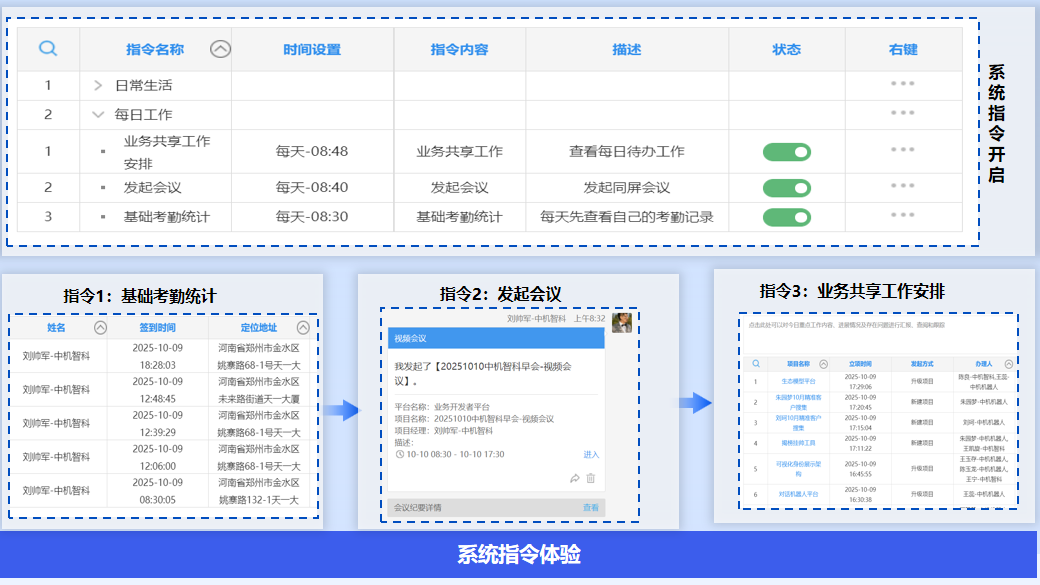Disable the 基础考勤统计 status switch
This screenshot has width=1040, height=585.
[787, 217]
